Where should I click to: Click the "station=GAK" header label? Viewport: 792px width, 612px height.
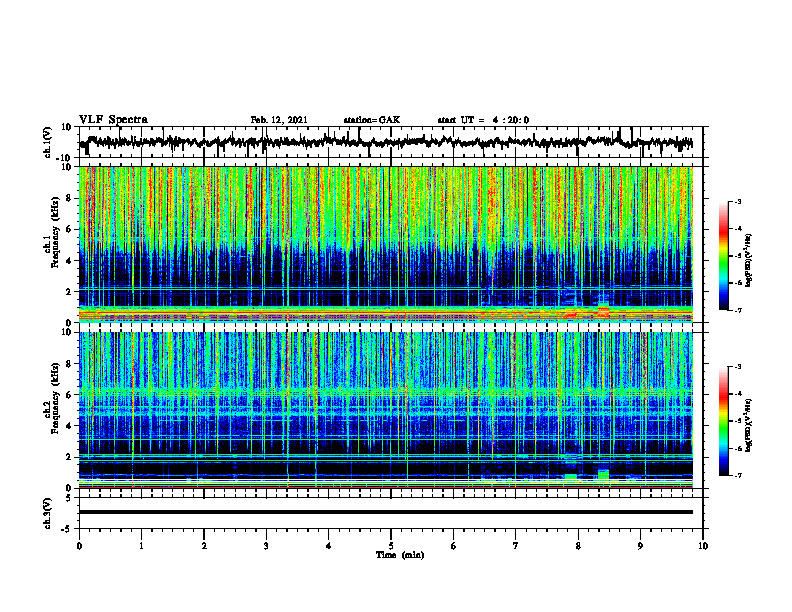(372, 120)
